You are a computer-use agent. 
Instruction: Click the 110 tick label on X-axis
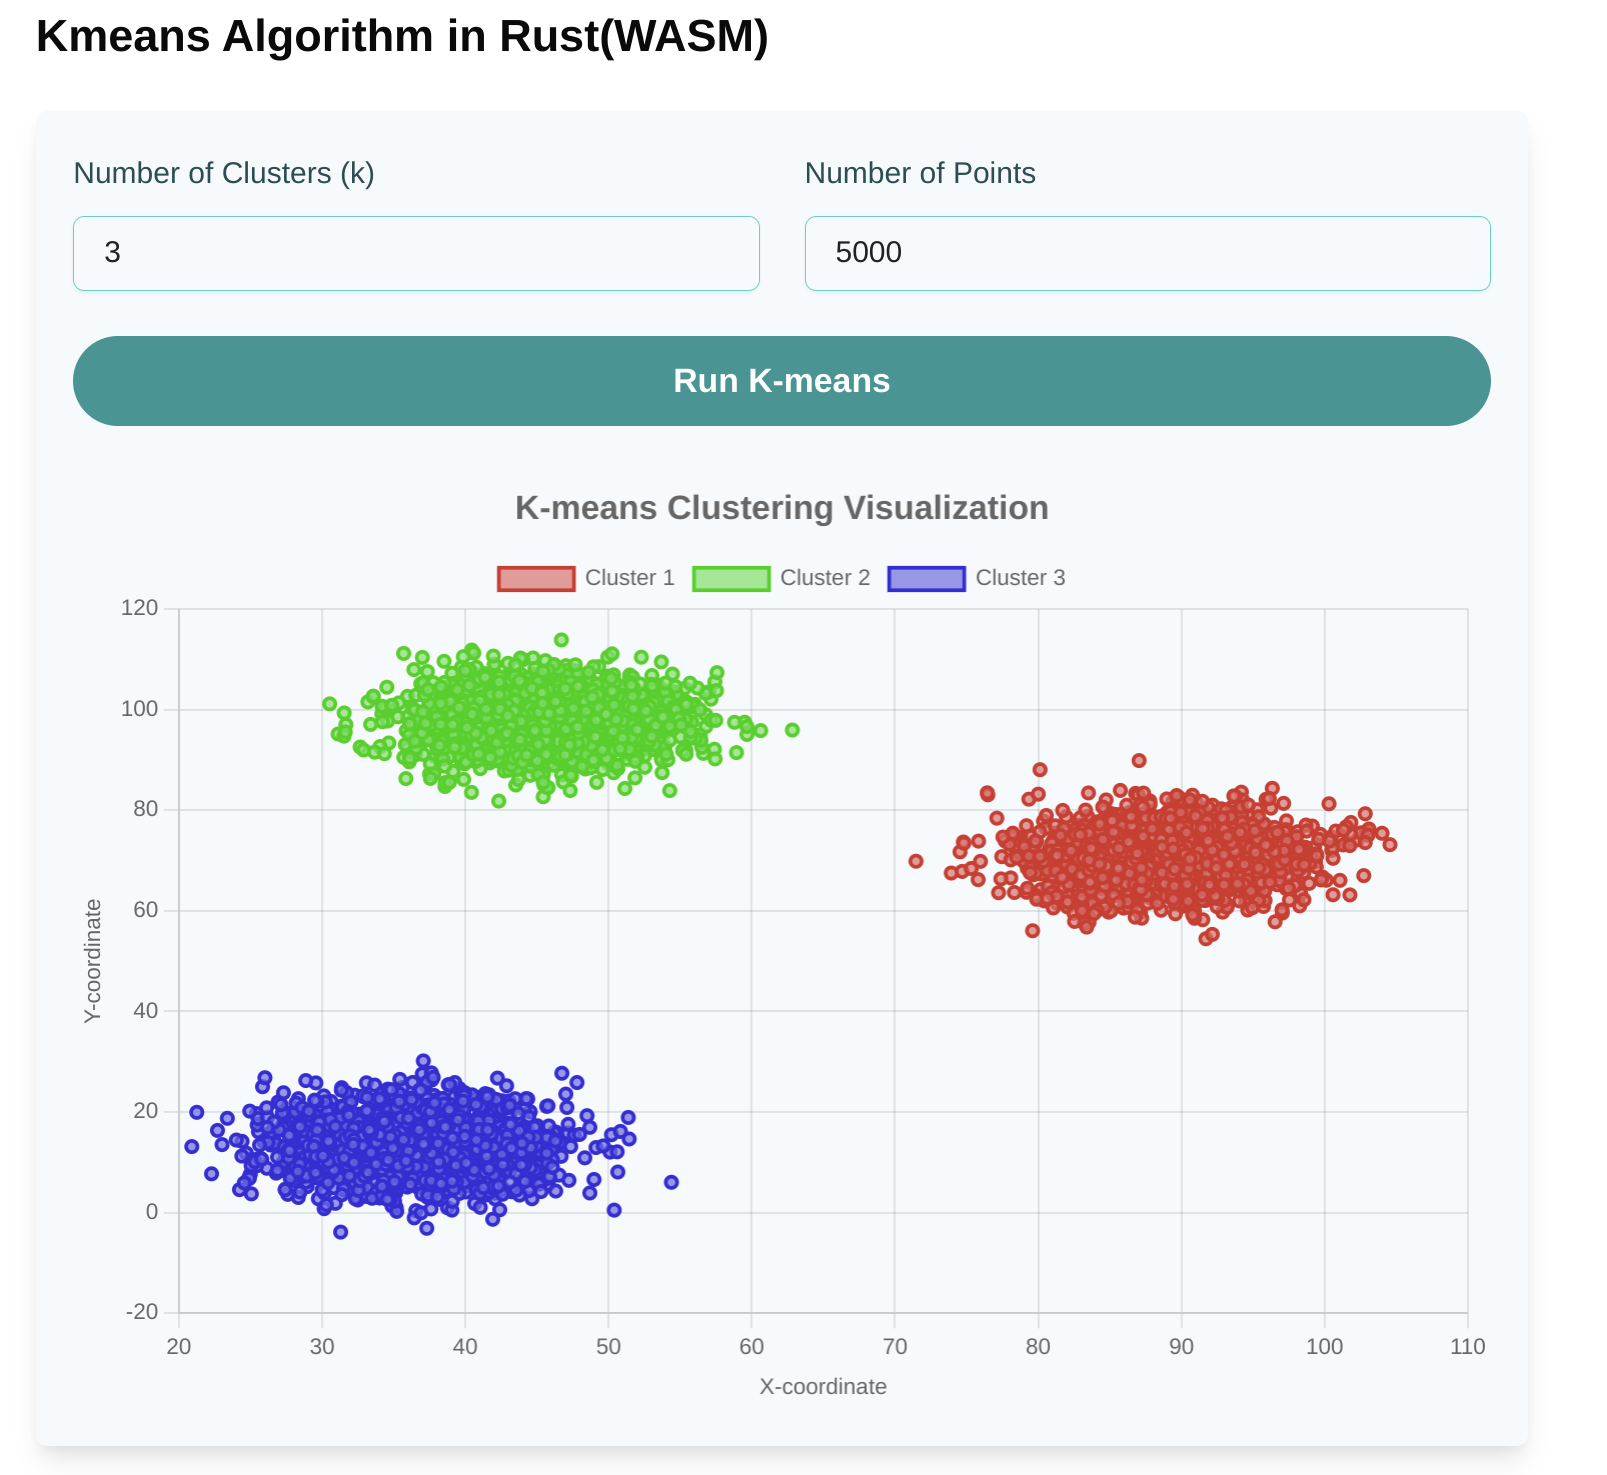coord(1467,1347)
